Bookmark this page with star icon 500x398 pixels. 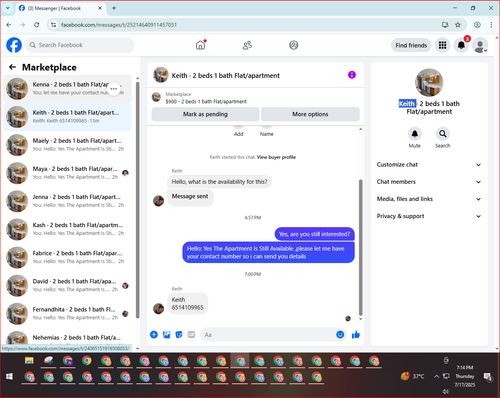(x=458, y=25)
